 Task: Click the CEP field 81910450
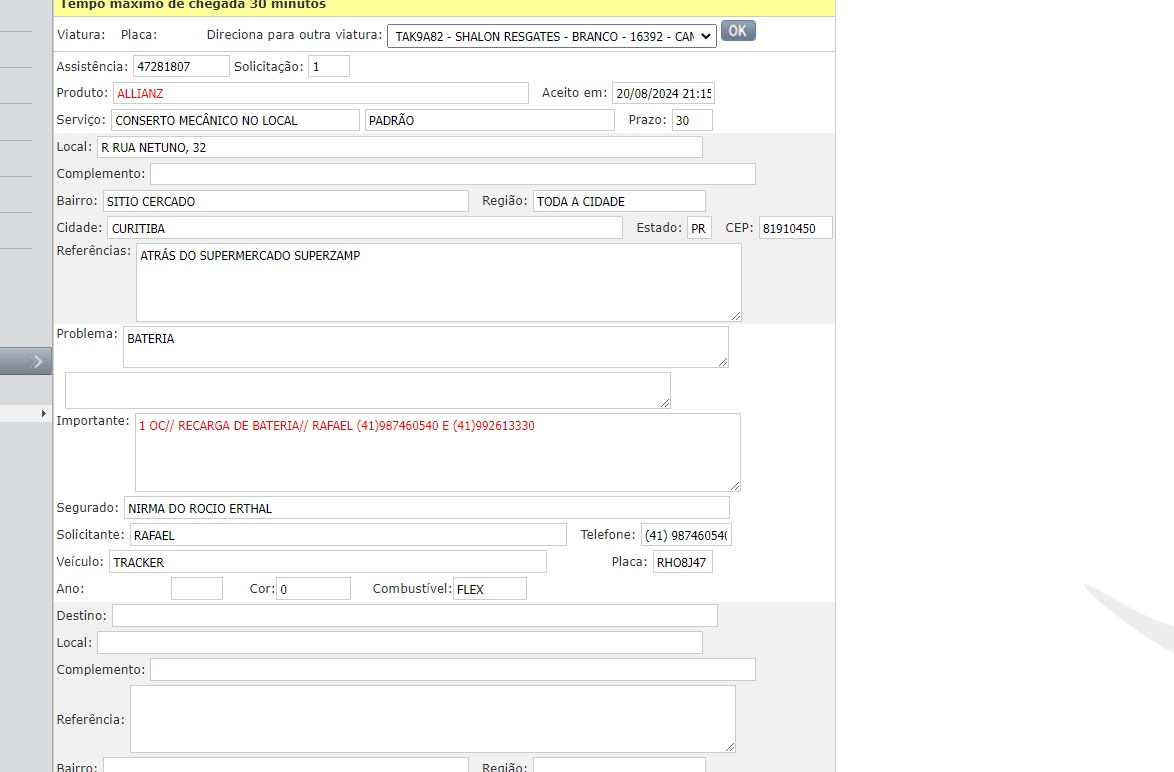coord(796,228)
